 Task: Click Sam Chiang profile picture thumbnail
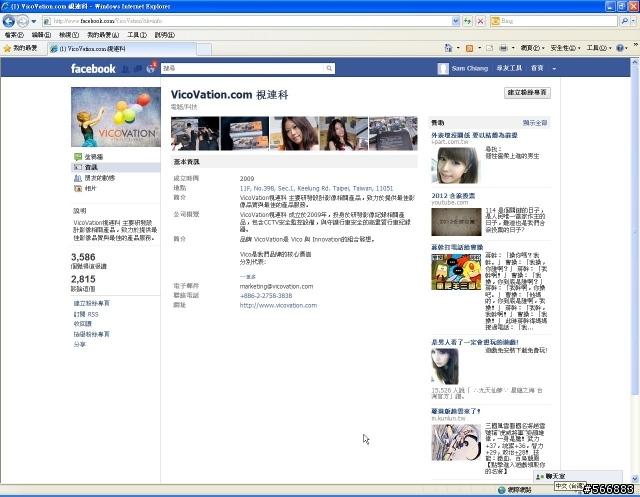tap(443, 69)
